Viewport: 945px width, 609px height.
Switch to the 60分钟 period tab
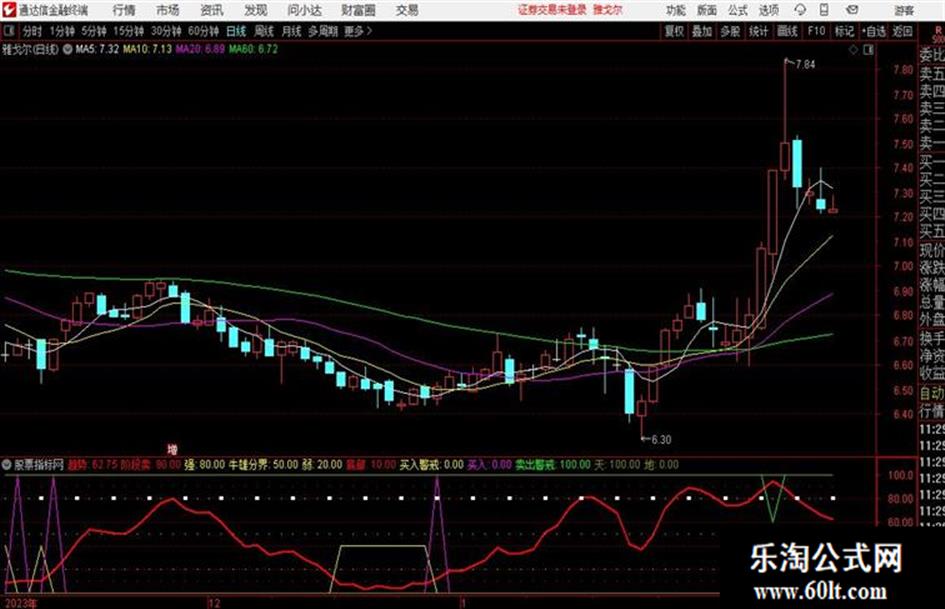[x=204, y=31]
